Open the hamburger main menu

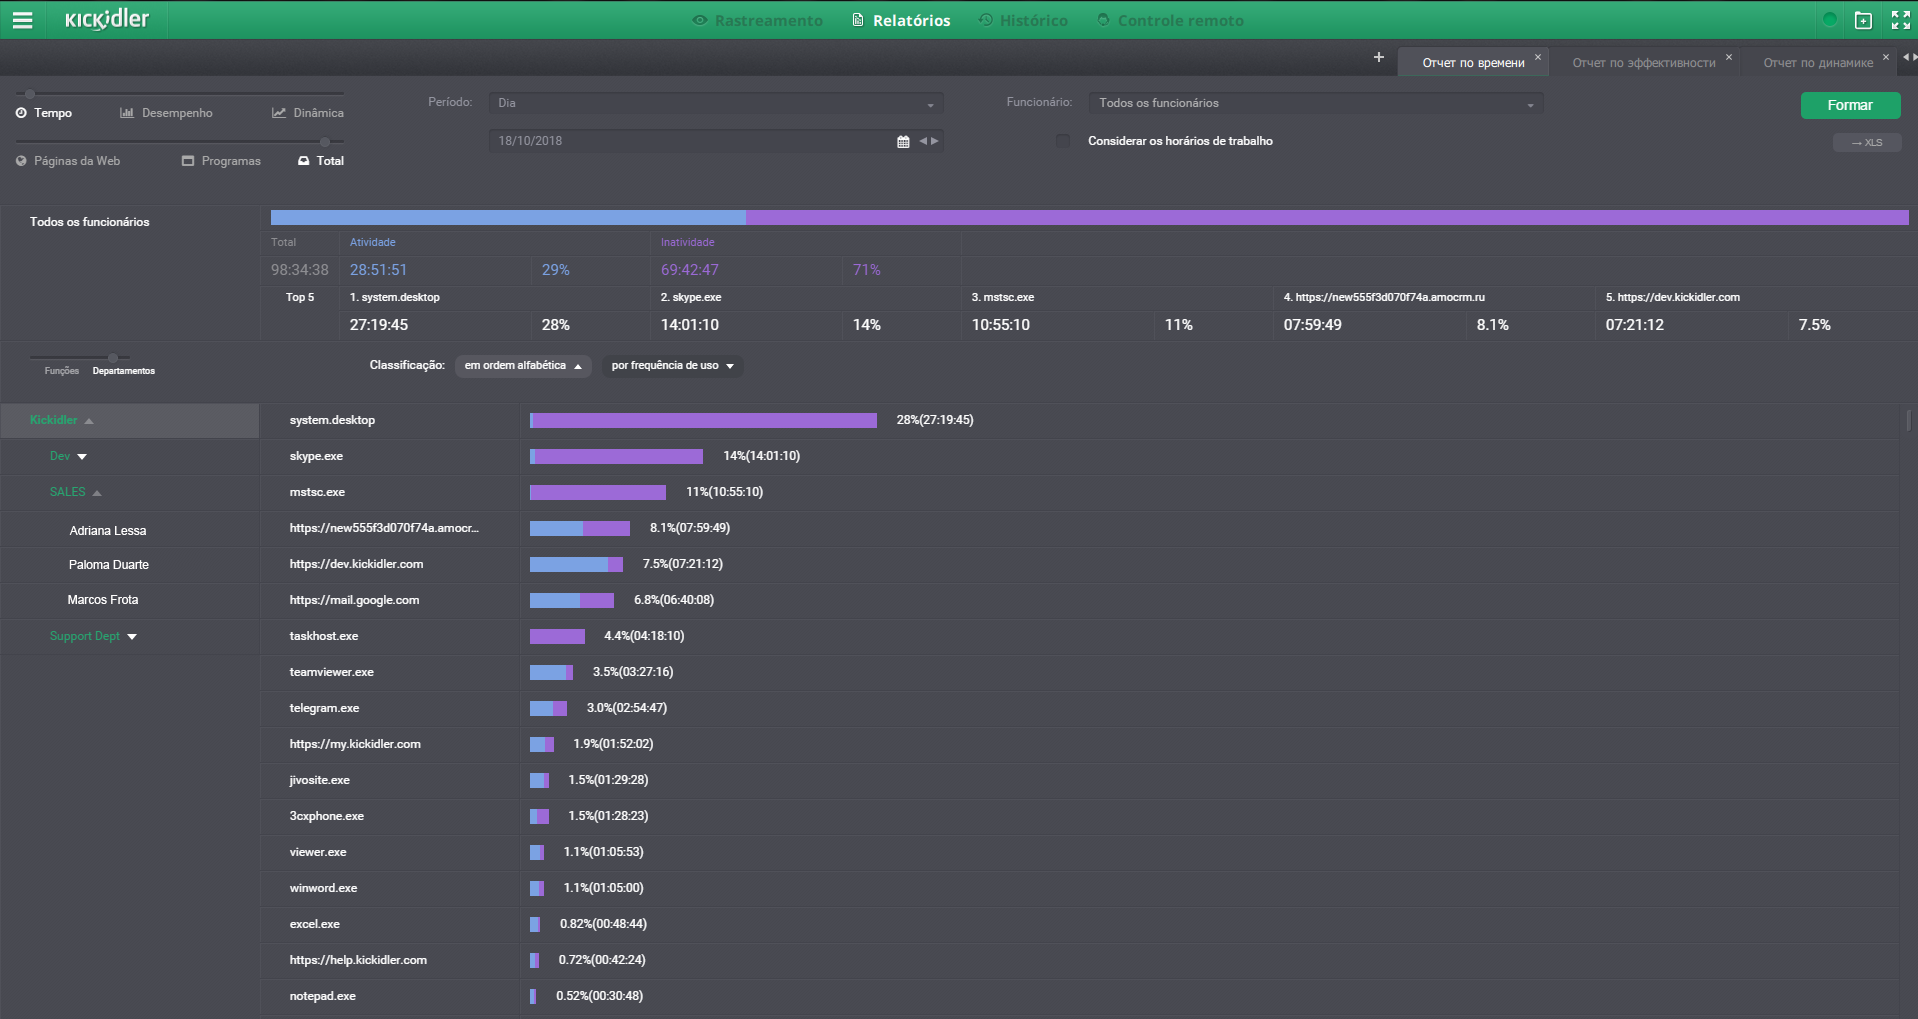22,20
